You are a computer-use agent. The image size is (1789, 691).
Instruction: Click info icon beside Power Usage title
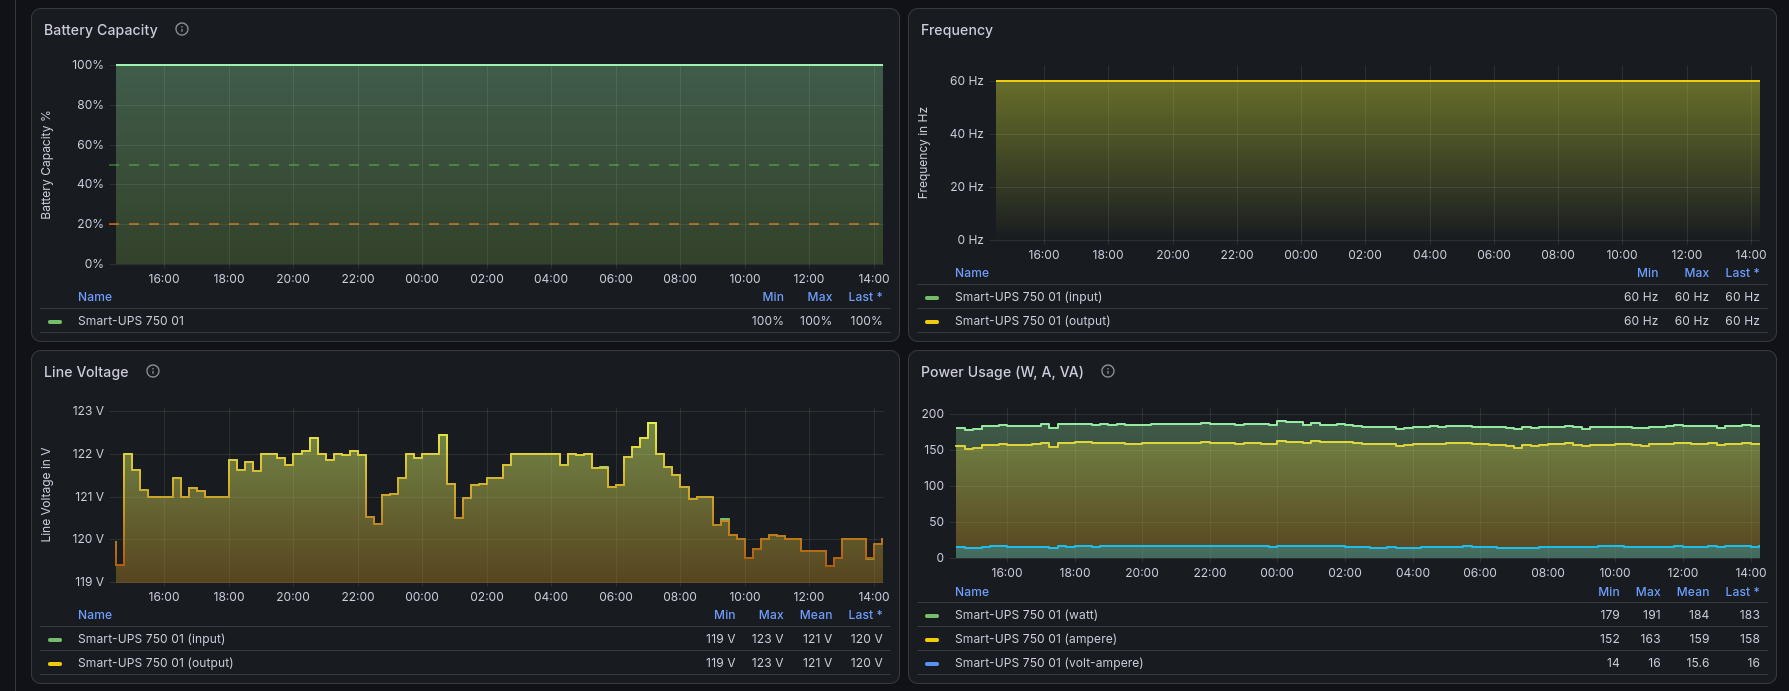tap(1108, 371)
